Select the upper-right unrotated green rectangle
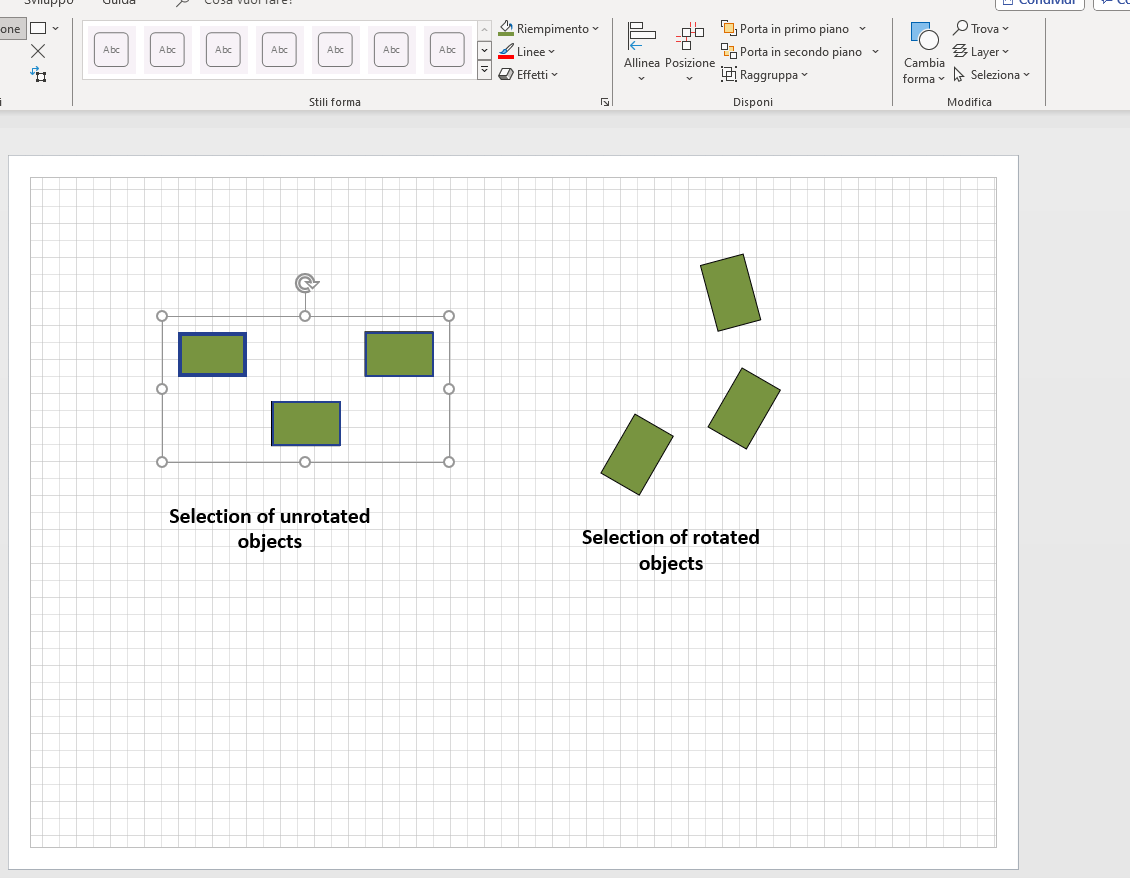The image size is (1130, 878). tap(399, 354)
